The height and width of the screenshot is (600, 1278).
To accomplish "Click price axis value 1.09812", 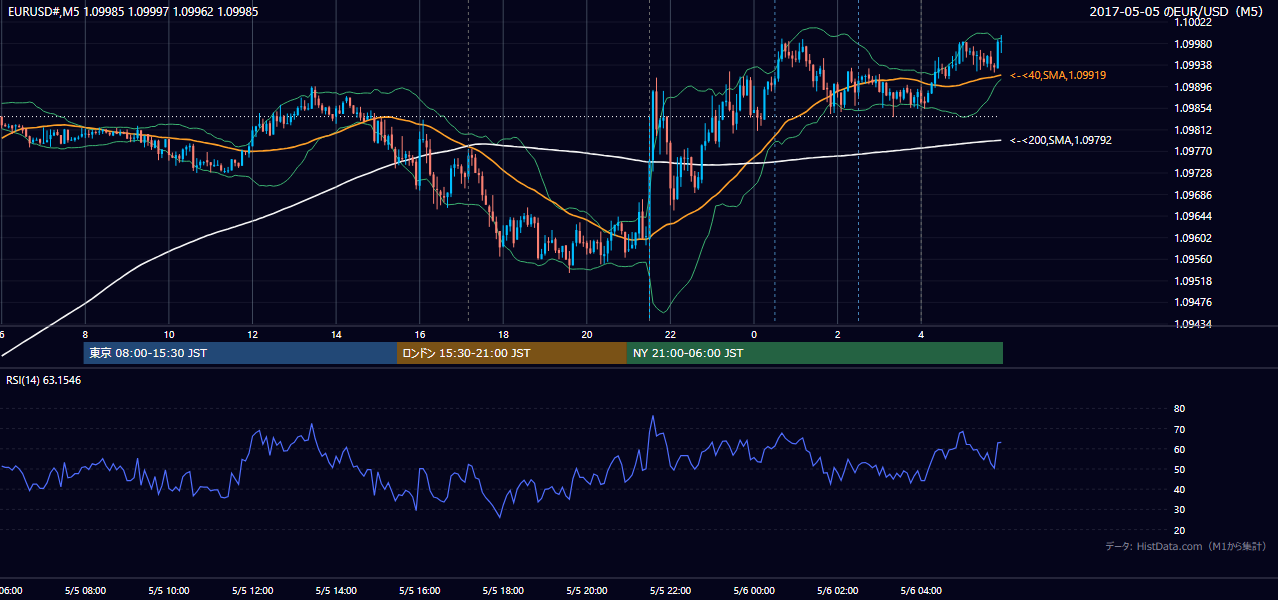I will [1194, 130].
